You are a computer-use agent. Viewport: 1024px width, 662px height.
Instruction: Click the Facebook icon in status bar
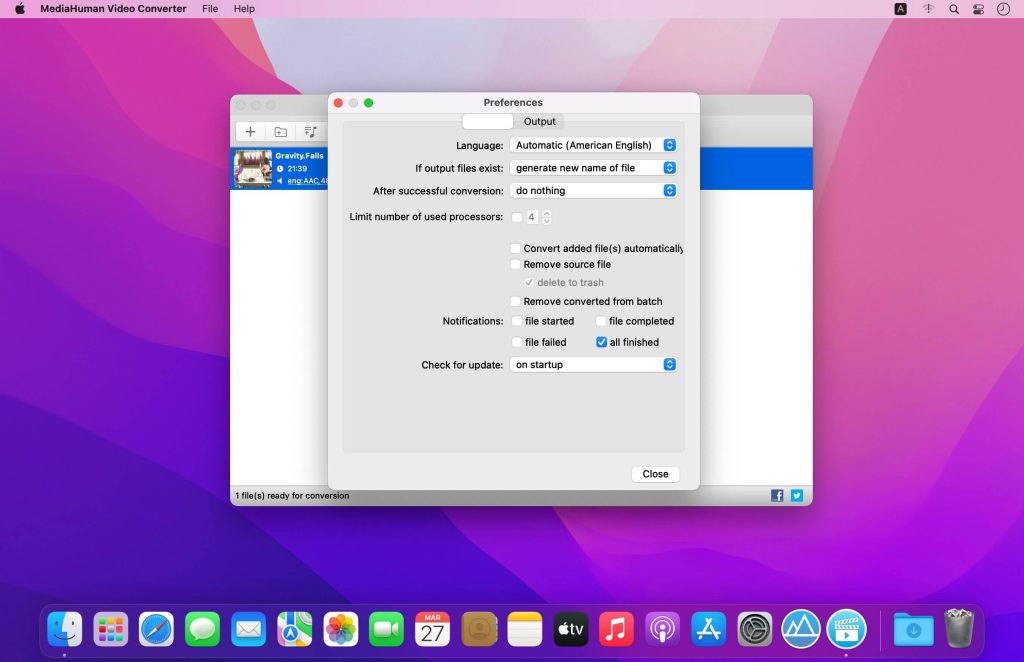point(777,495)
